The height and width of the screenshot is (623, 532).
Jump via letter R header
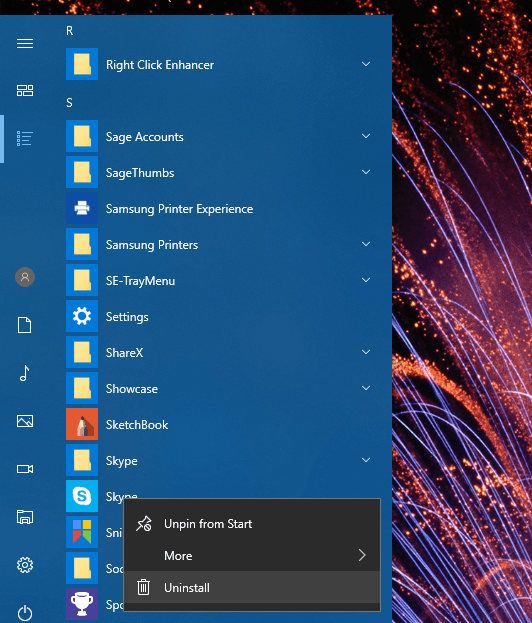pyautogui.click(x=70, y=31)
